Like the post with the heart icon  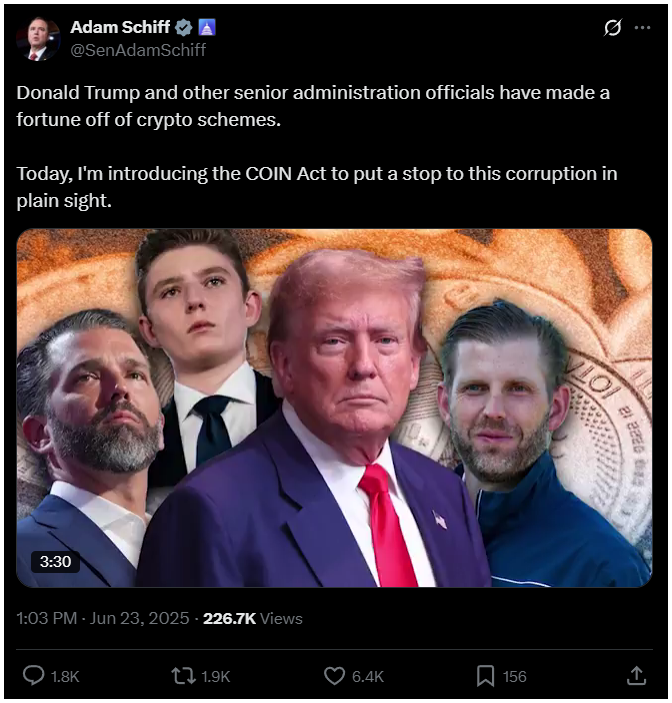[x=334, y=676]
